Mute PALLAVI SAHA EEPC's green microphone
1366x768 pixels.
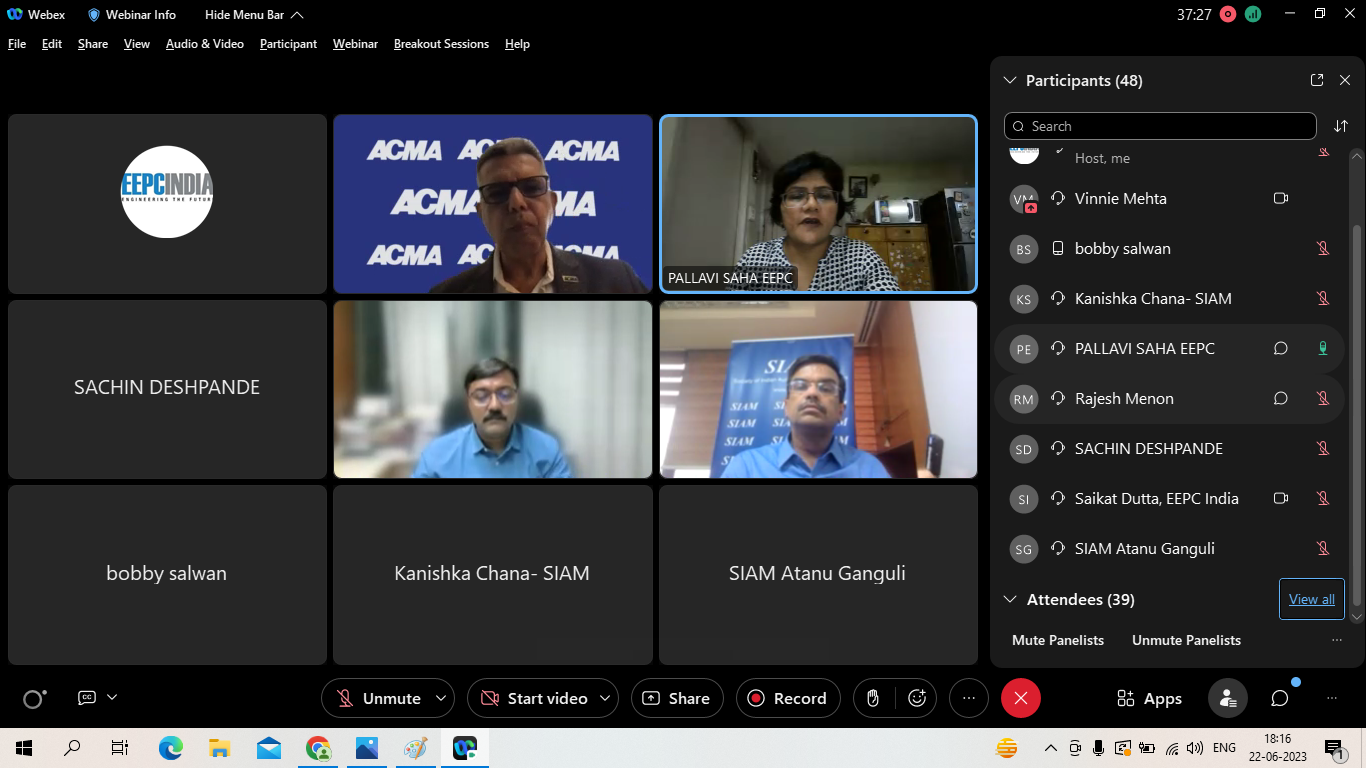click(x=1323, y=348)
